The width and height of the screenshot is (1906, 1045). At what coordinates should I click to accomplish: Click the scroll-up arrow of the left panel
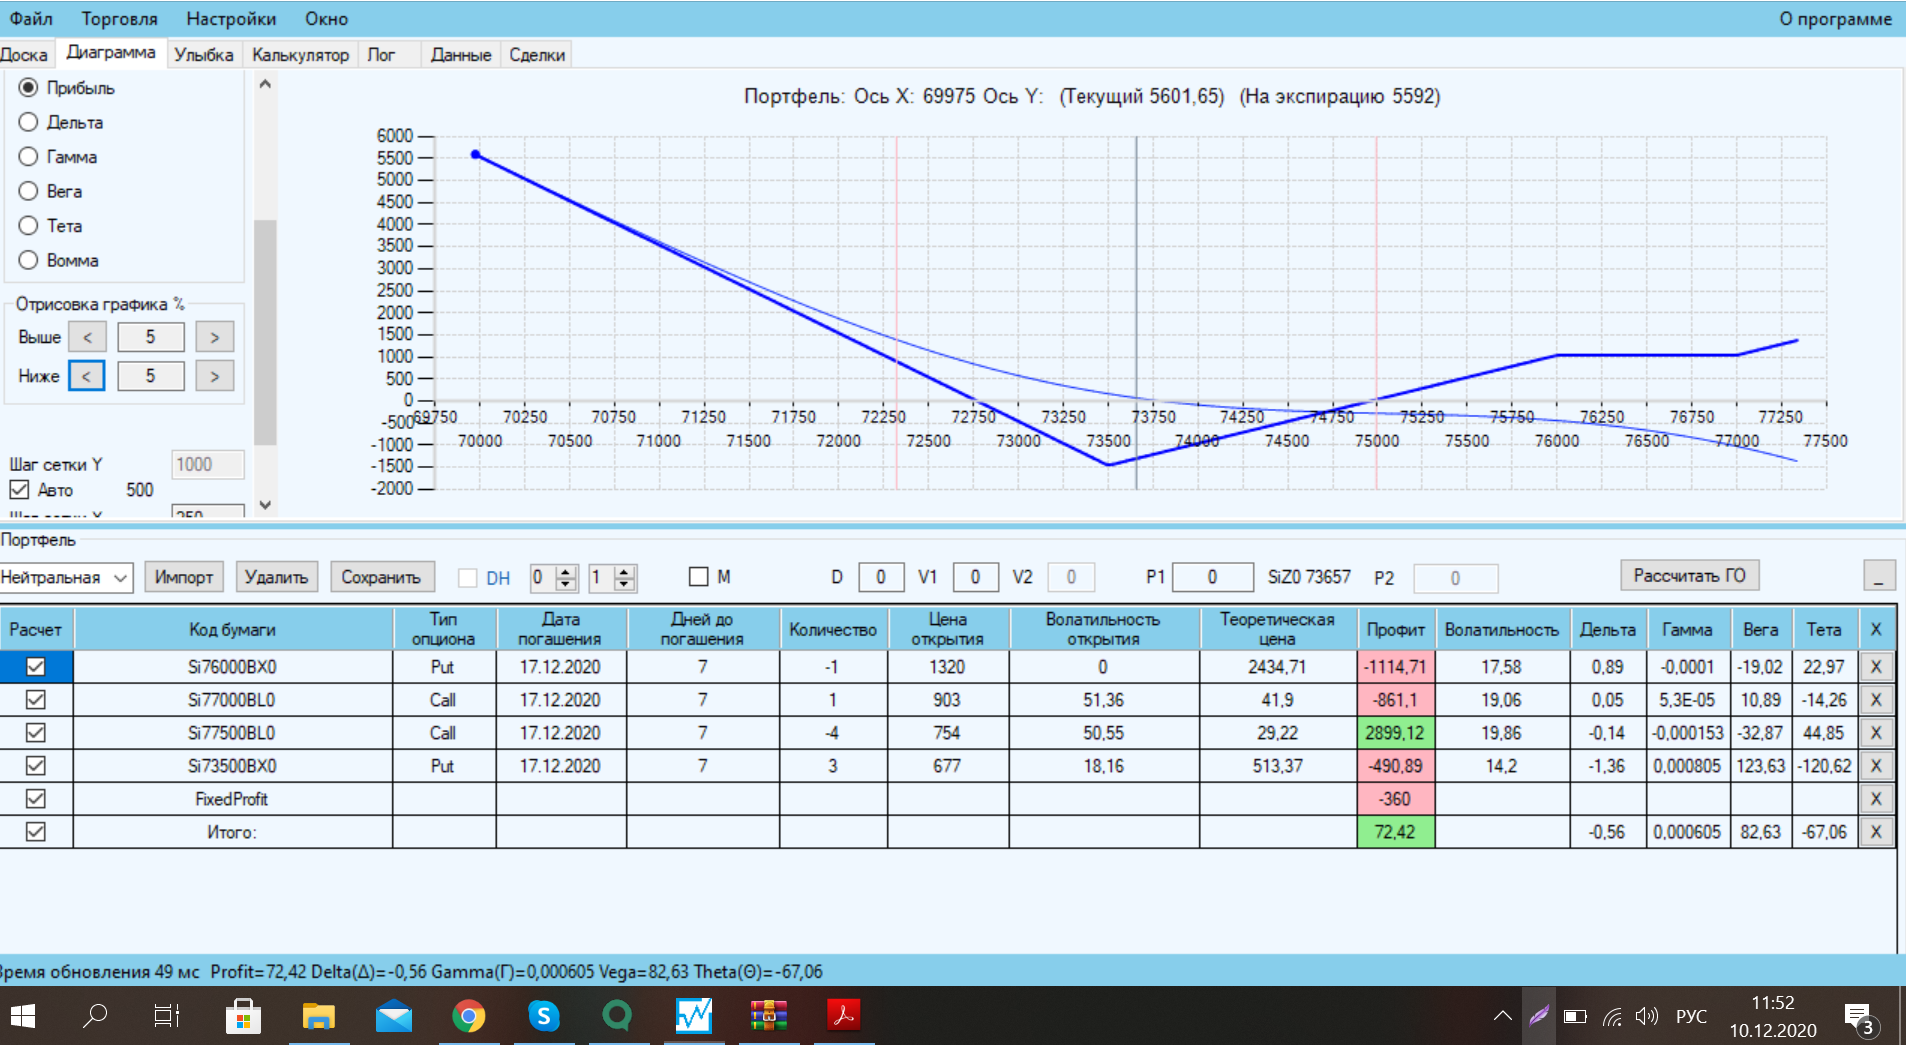pos(265,84)
